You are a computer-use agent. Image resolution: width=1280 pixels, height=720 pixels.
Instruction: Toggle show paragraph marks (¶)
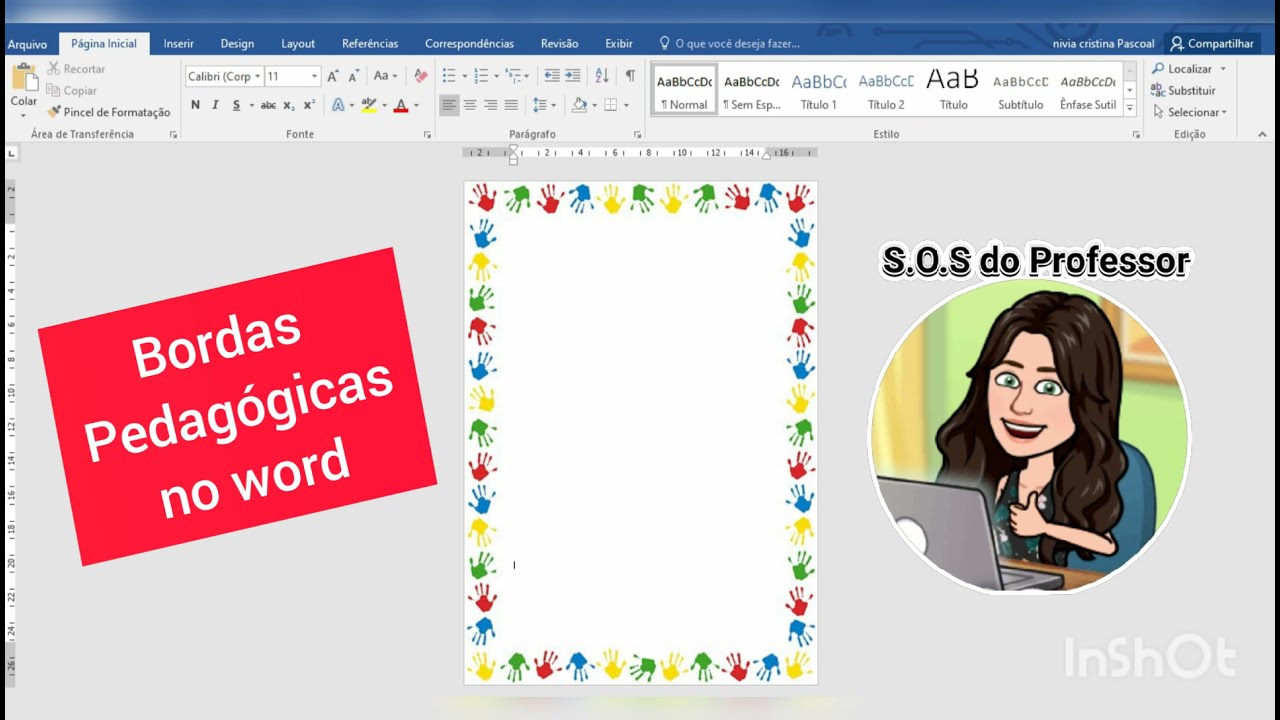click(x=630, y=76)
